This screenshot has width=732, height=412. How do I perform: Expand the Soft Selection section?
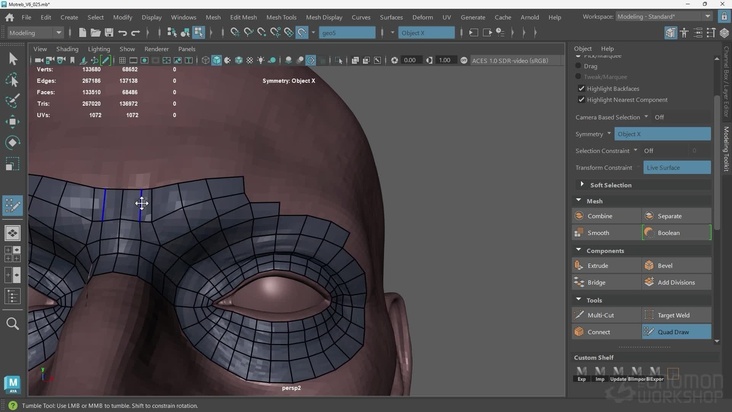(582, 185)
